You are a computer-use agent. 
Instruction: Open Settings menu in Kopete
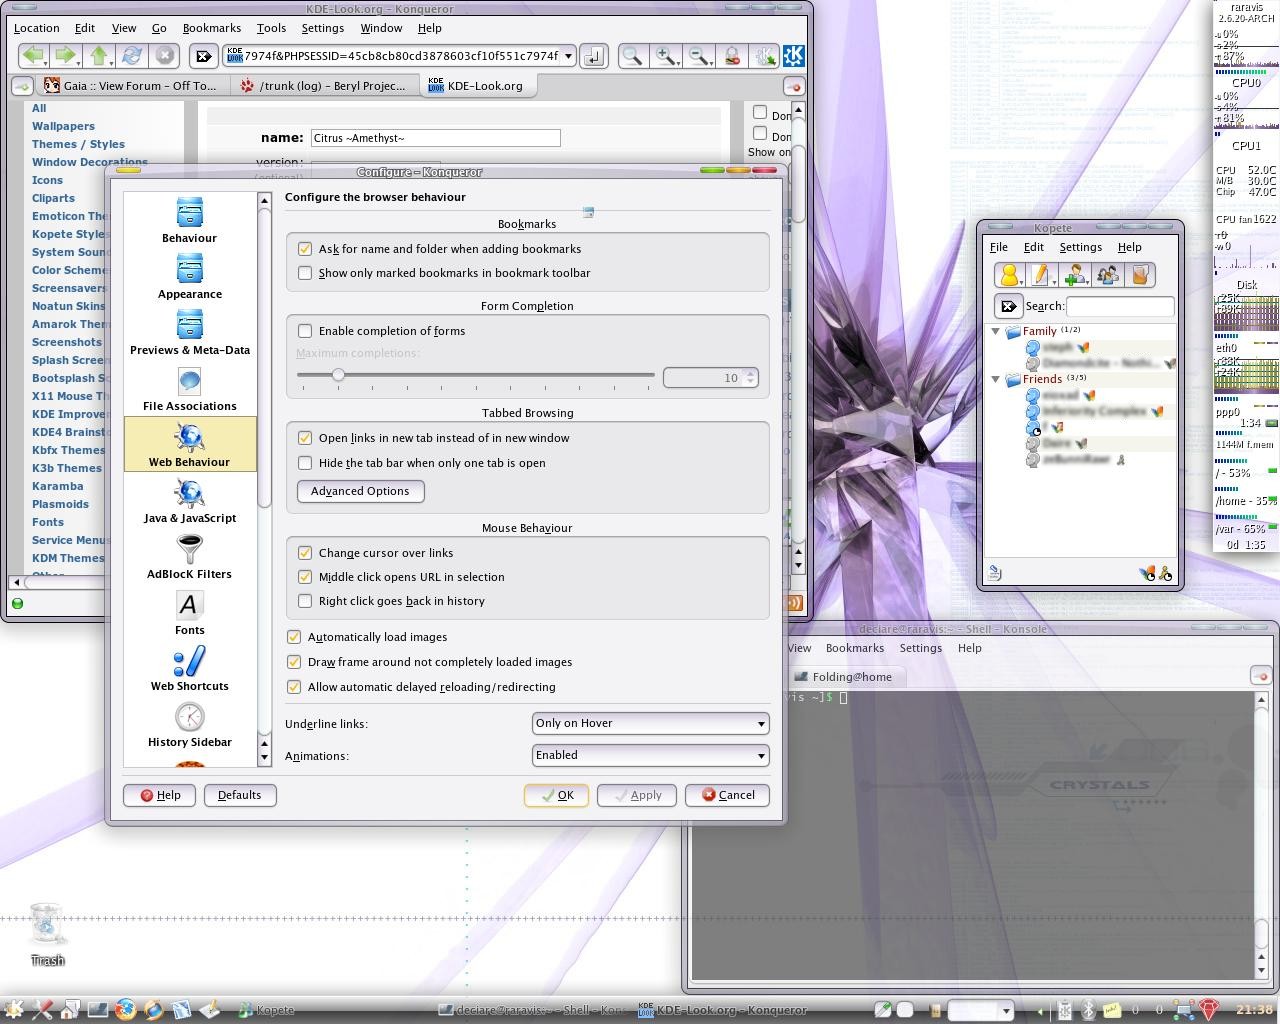(1081, 247)
